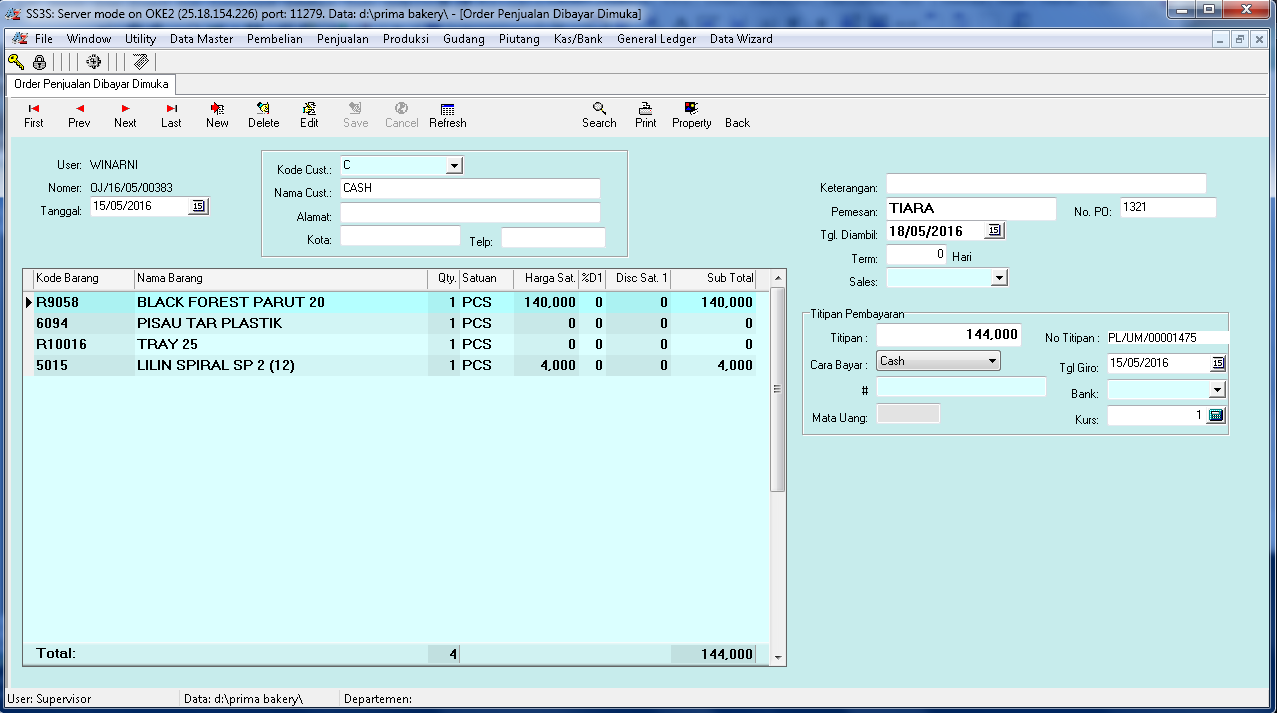This screenshot has width=1277, height=713.
Task: Expand the Sales dropdown
Action: click(999, 278)
